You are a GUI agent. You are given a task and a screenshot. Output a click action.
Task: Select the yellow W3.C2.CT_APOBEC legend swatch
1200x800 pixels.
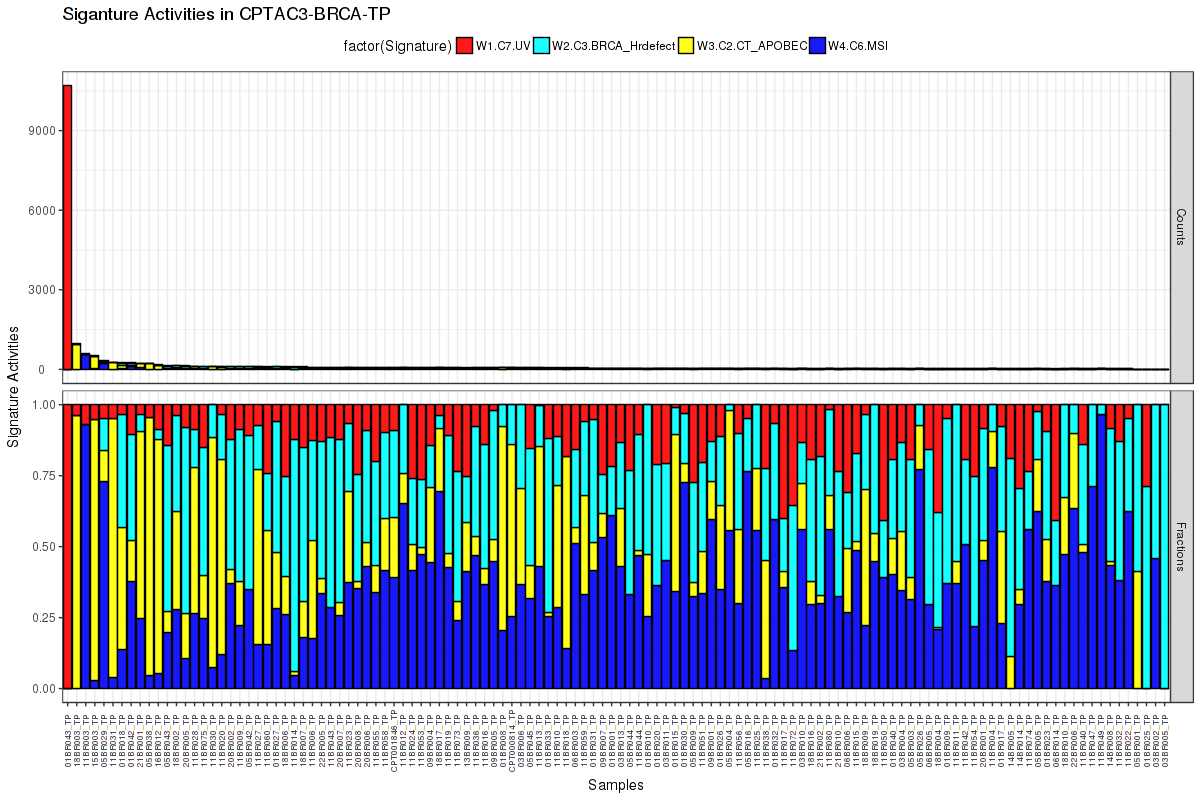click(686, 45)
